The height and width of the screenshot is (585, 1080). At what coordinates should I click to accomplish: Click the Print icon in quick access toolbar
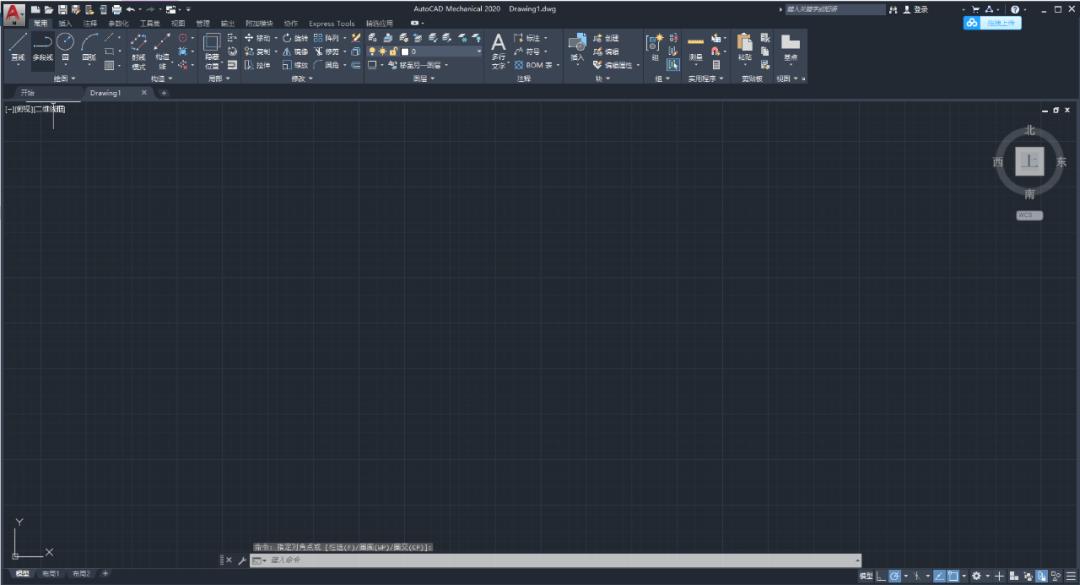pos(116,9)
